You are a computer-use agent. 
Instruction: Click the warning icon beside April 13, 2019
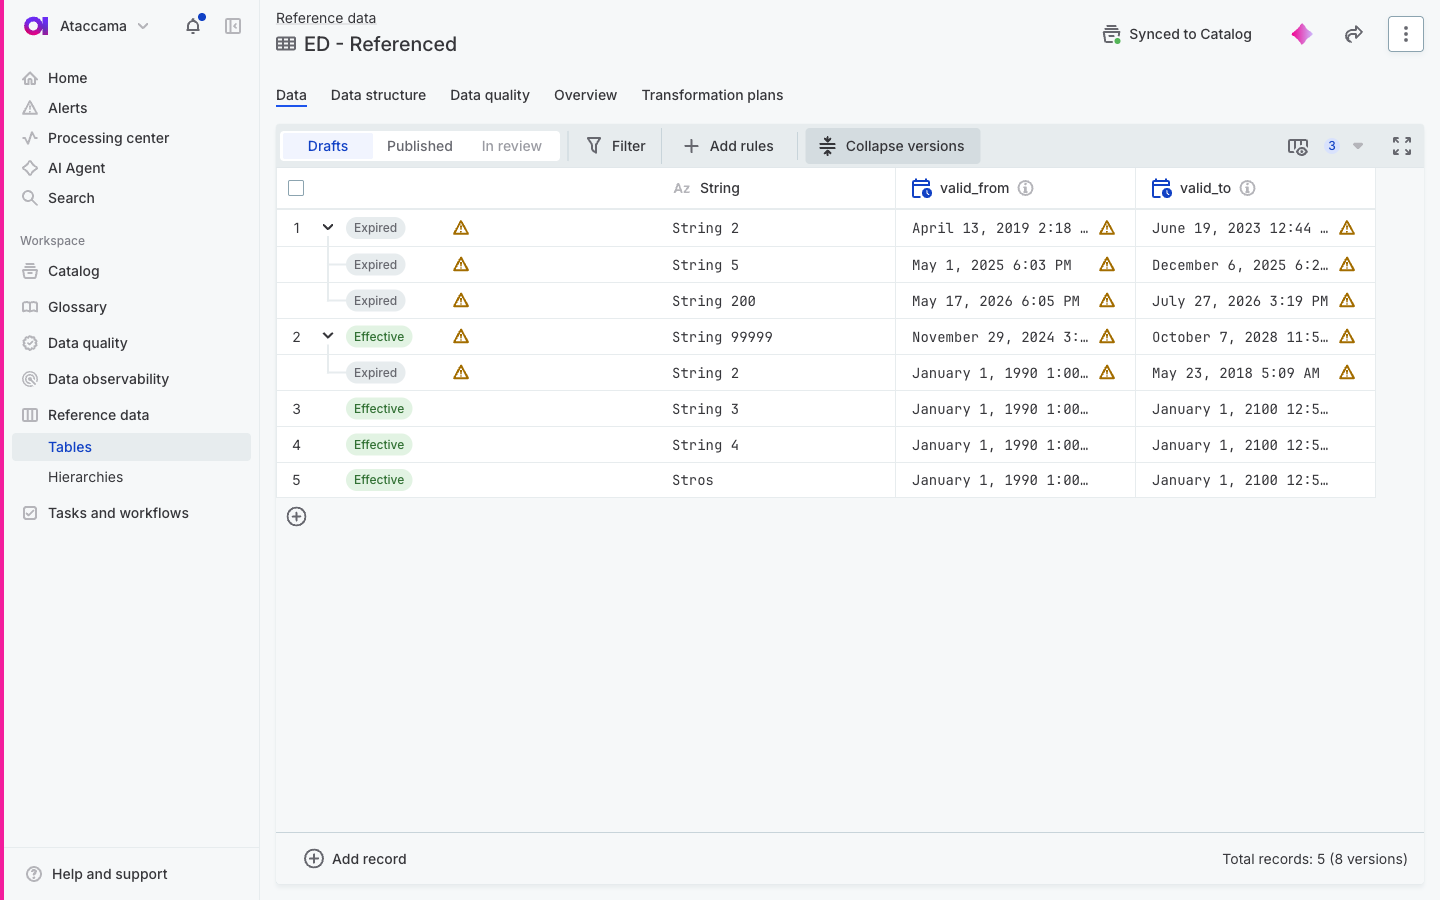pyautogui.click(x=1107, y=228)
